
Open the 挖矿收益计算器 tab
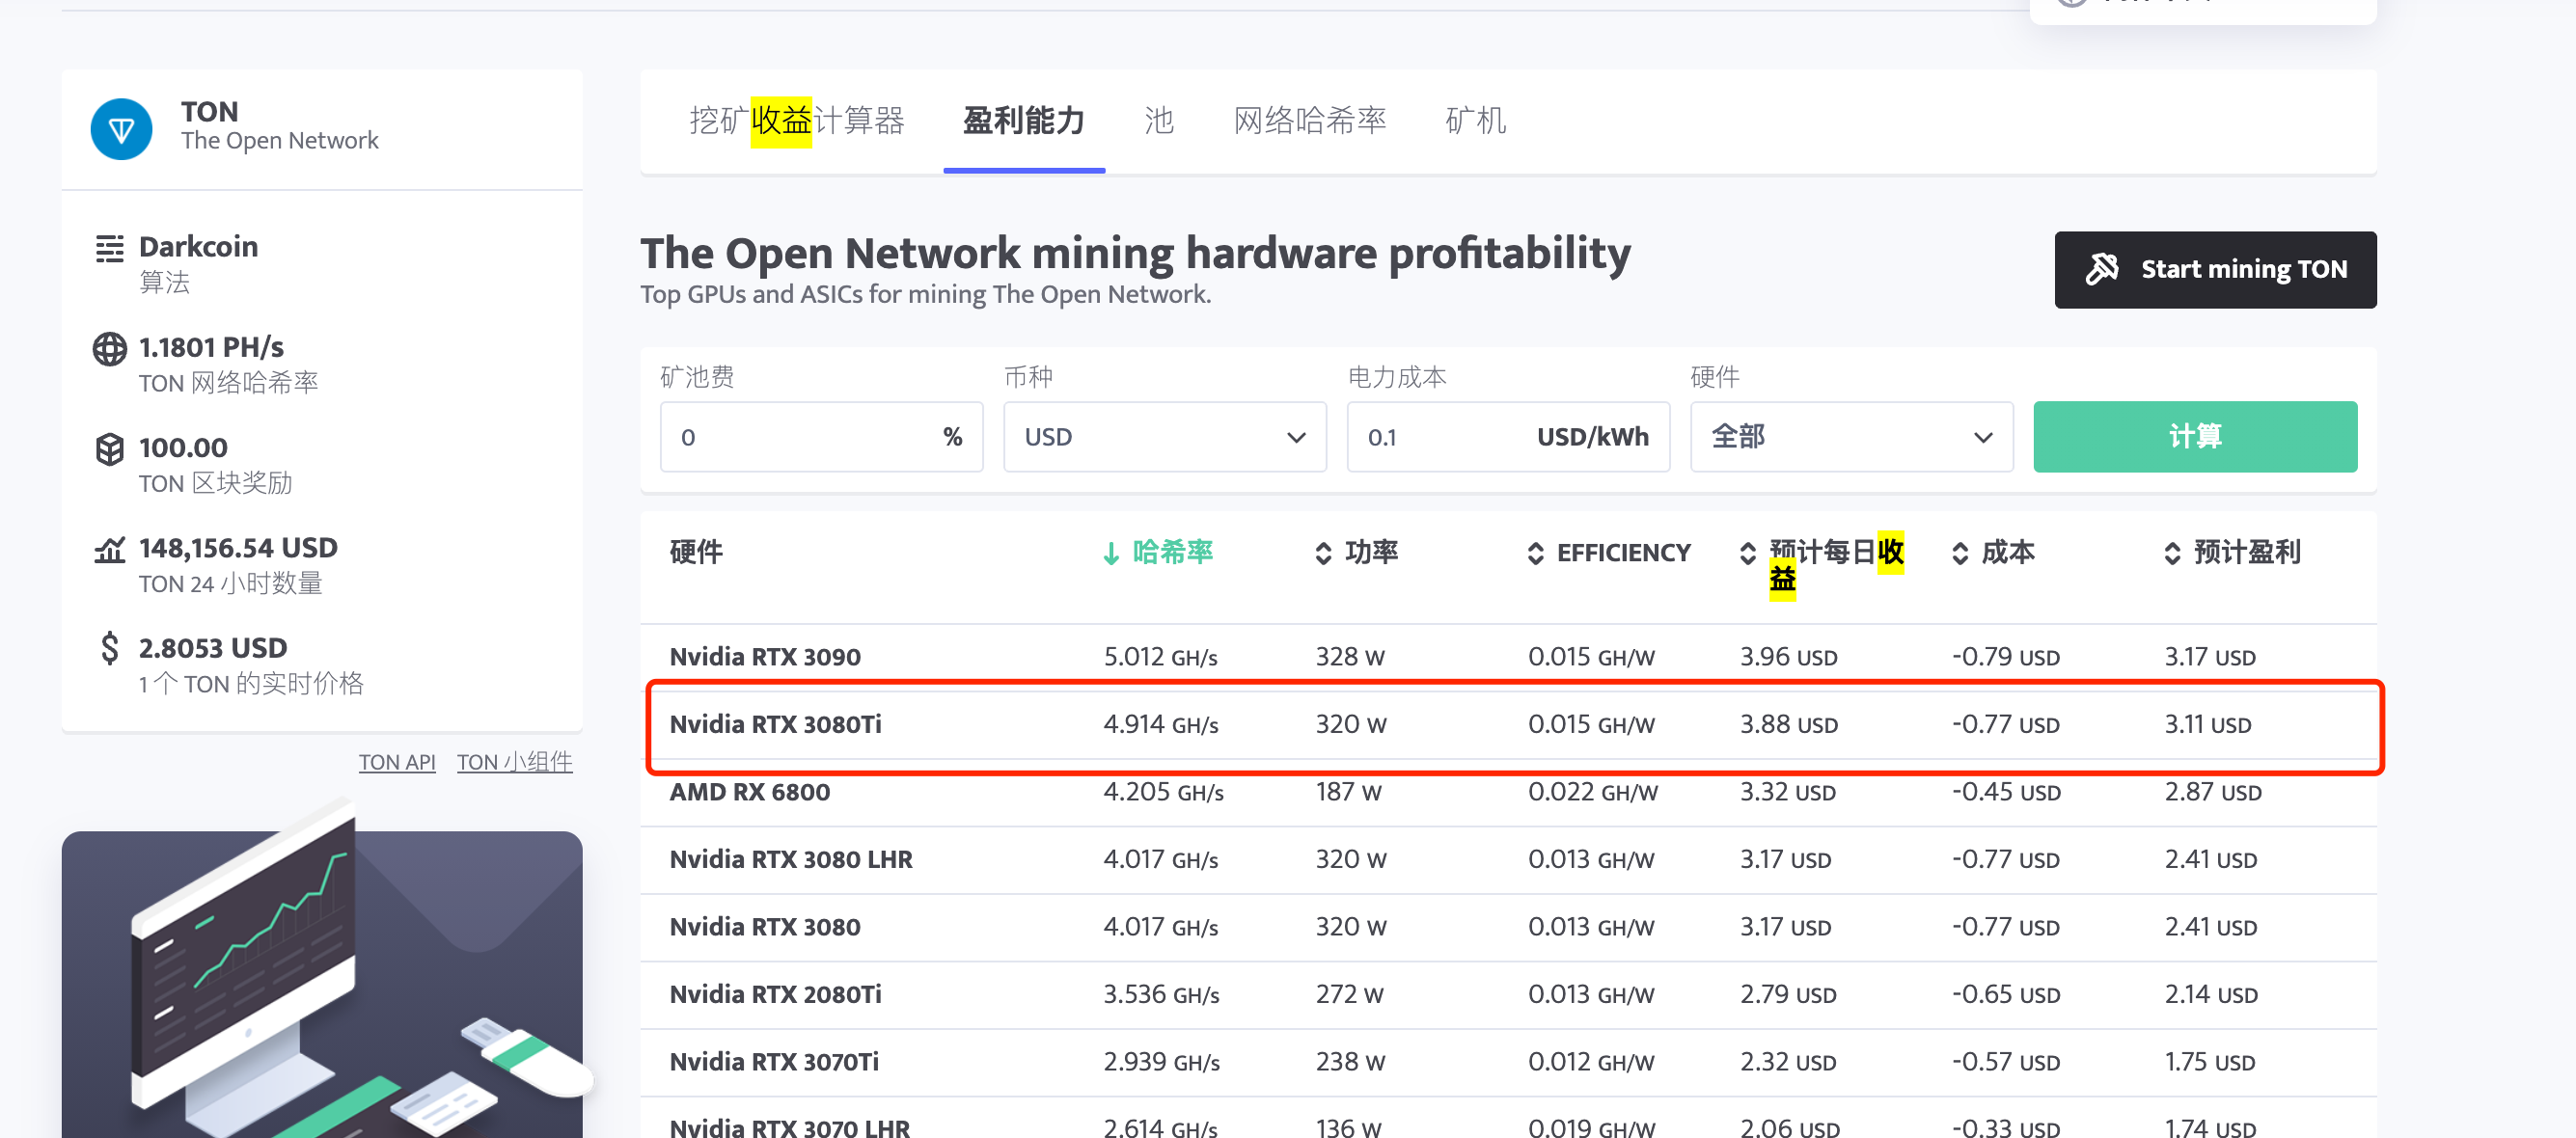796,121
